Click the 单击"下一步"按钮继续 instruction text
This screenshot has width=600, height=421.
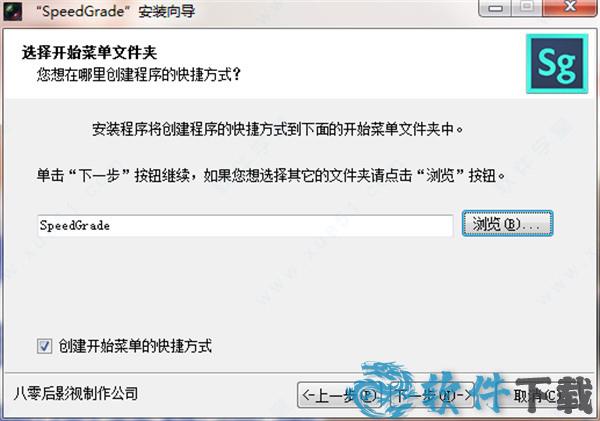point(271,176)
